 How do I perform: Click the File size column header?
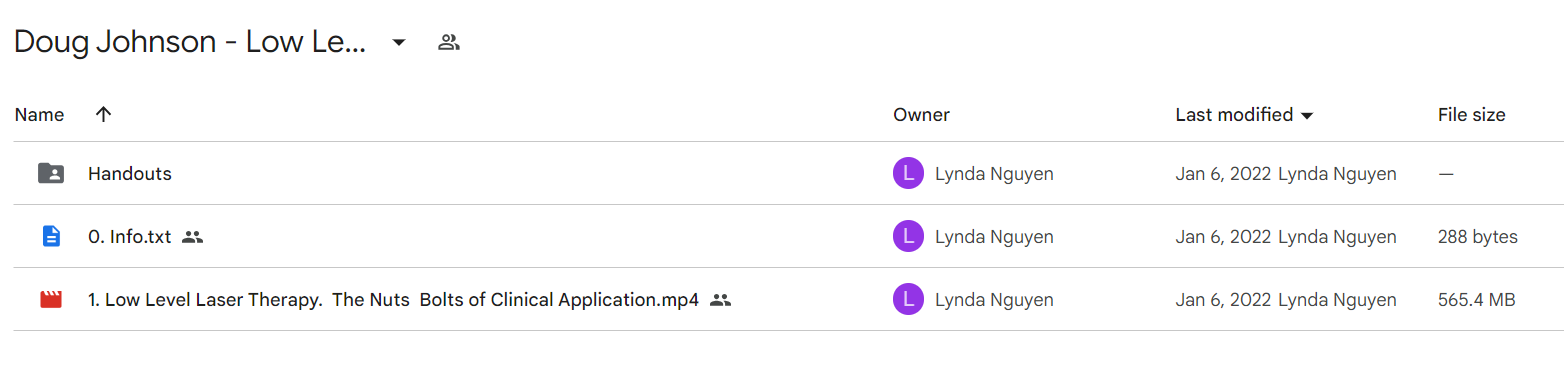click(x=1471, y=115)
